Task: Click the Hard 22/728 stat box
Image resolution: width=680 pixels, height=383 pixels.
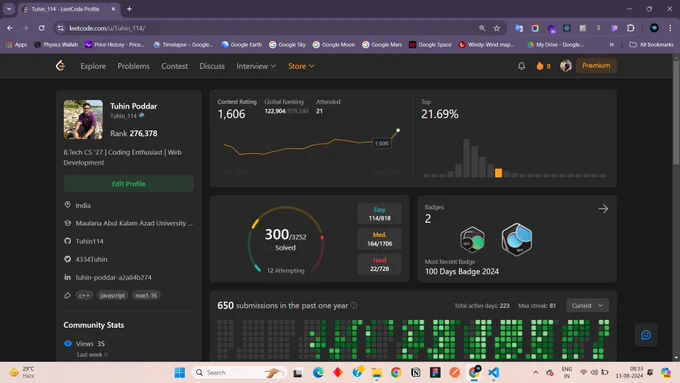Action: 379,264
